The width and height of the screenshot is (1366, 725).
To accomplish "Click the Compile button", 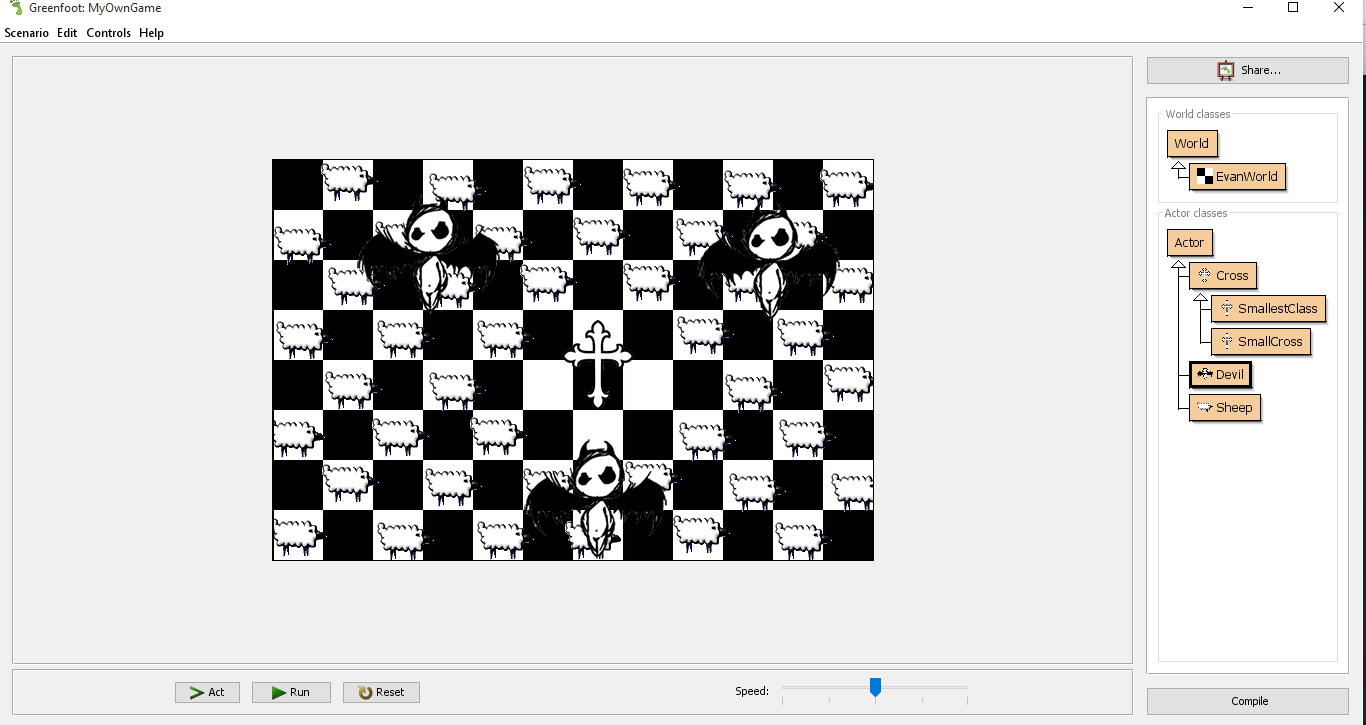I will (1247, 701).
